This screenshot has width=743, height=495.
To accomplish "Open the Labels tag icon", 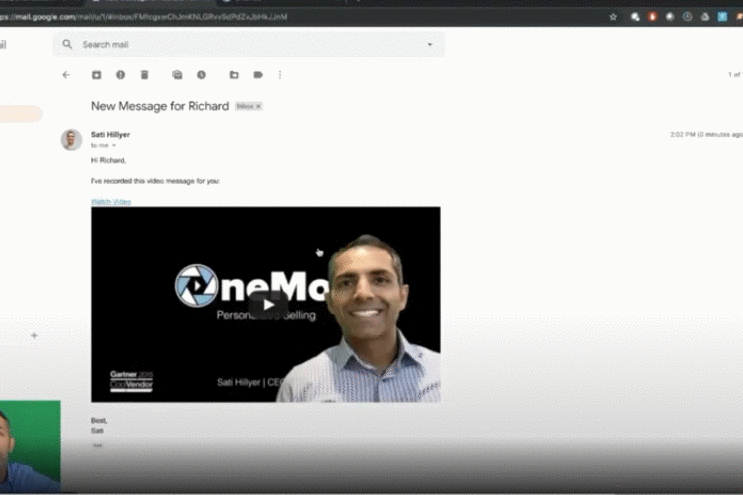I will 258,75.
